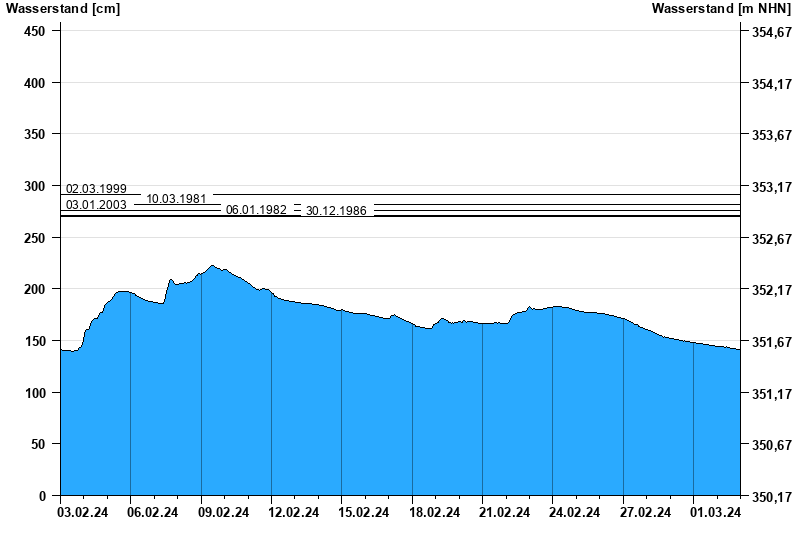Click the left axis title Wasserstand [cm]
The width and height of the screenshot is (800, 550).
point(63,8)
